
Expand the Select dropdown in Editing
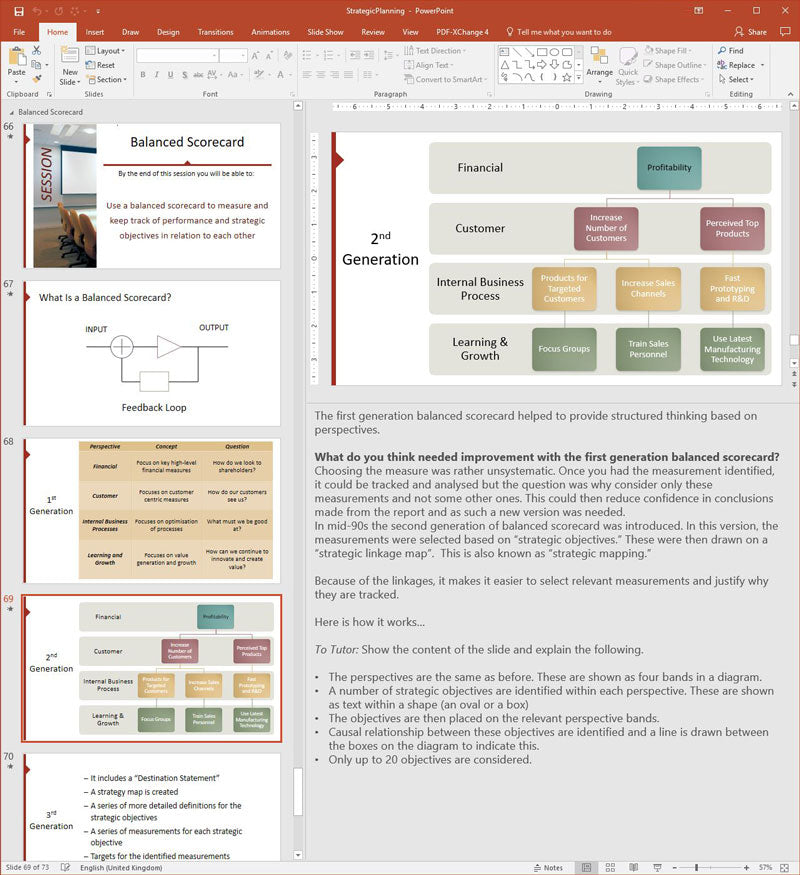[736, 80]
